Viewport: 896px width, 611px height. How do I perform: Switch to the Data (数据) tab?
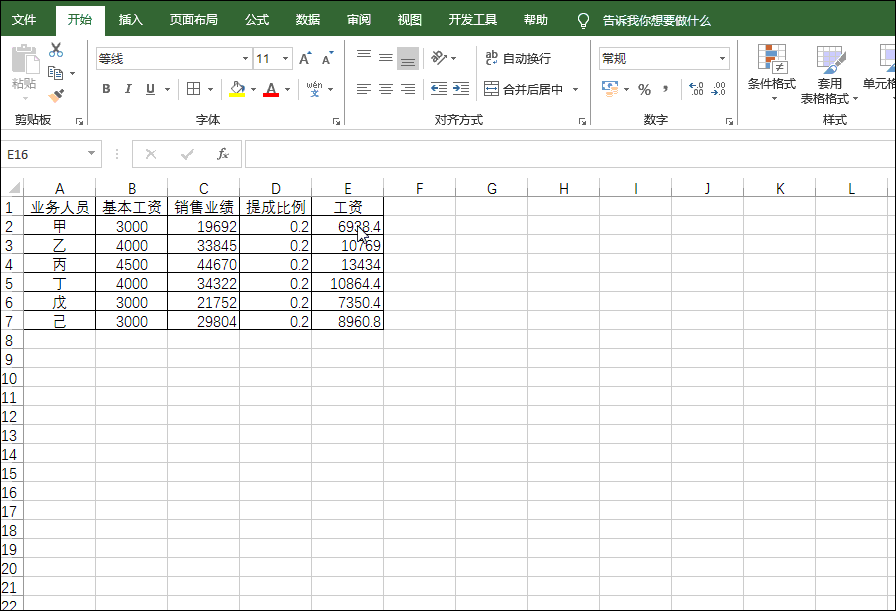pos(307,20)
